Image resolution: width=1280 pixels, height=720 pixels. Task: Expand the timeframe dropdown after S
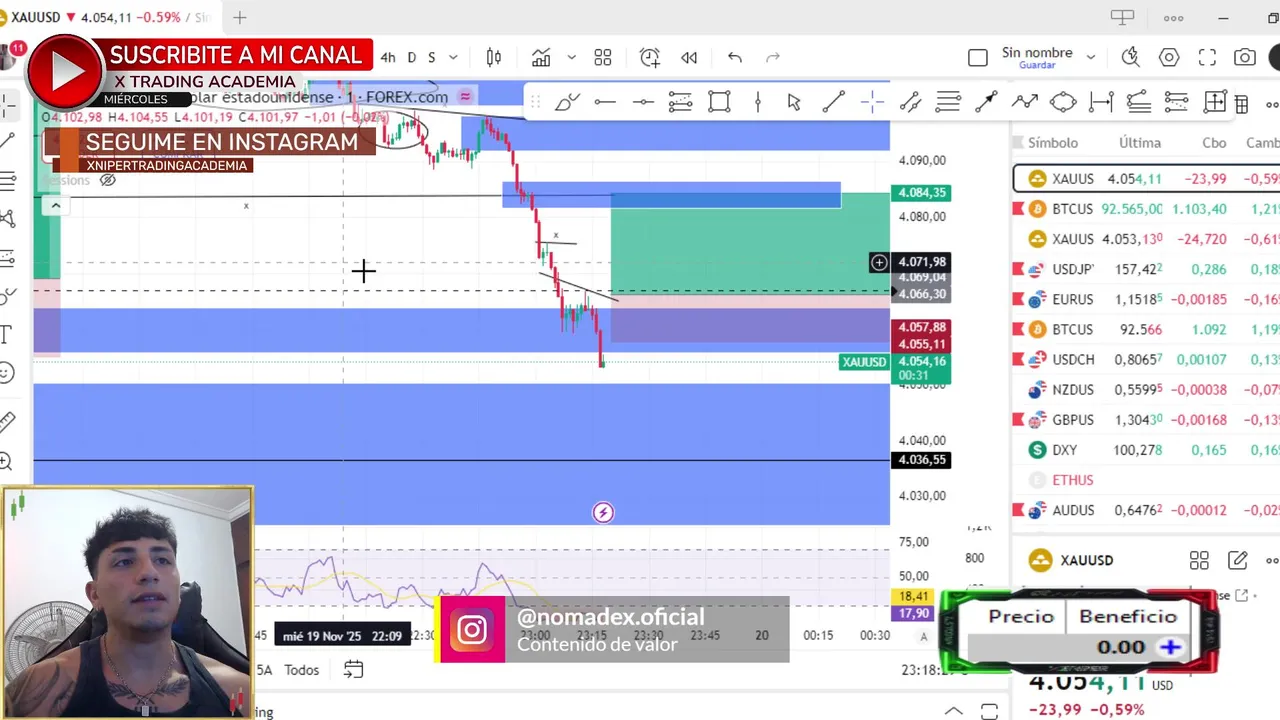[453, 58]
